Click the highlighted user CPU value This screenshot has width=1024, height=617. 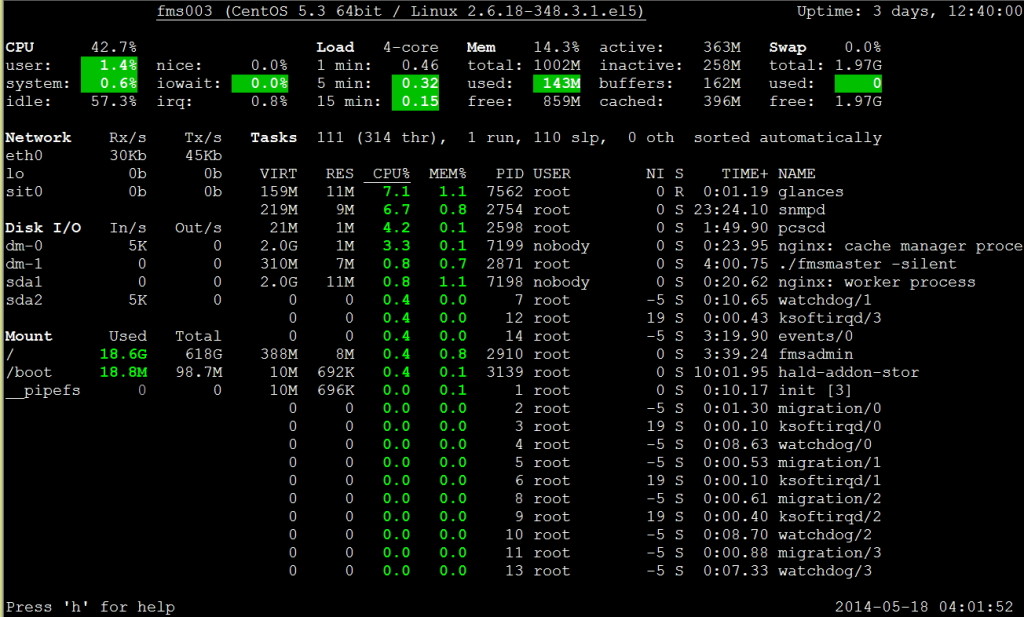click(109, 65)
